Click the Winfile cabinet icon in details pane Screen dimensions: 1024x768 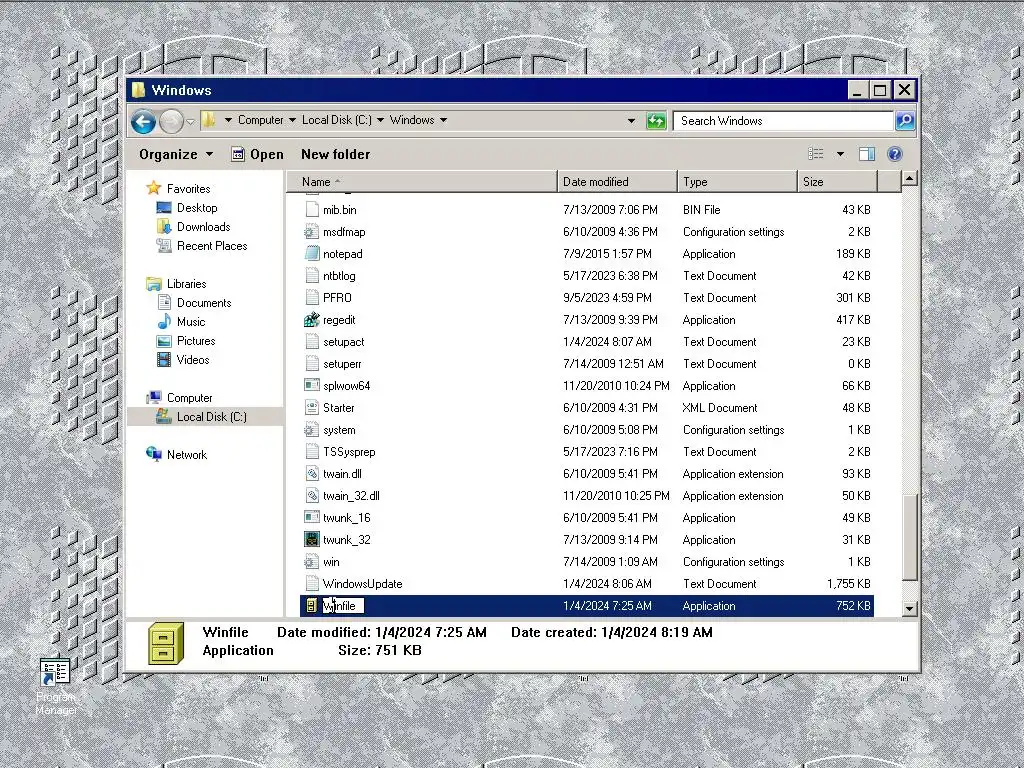coord(166,643)
